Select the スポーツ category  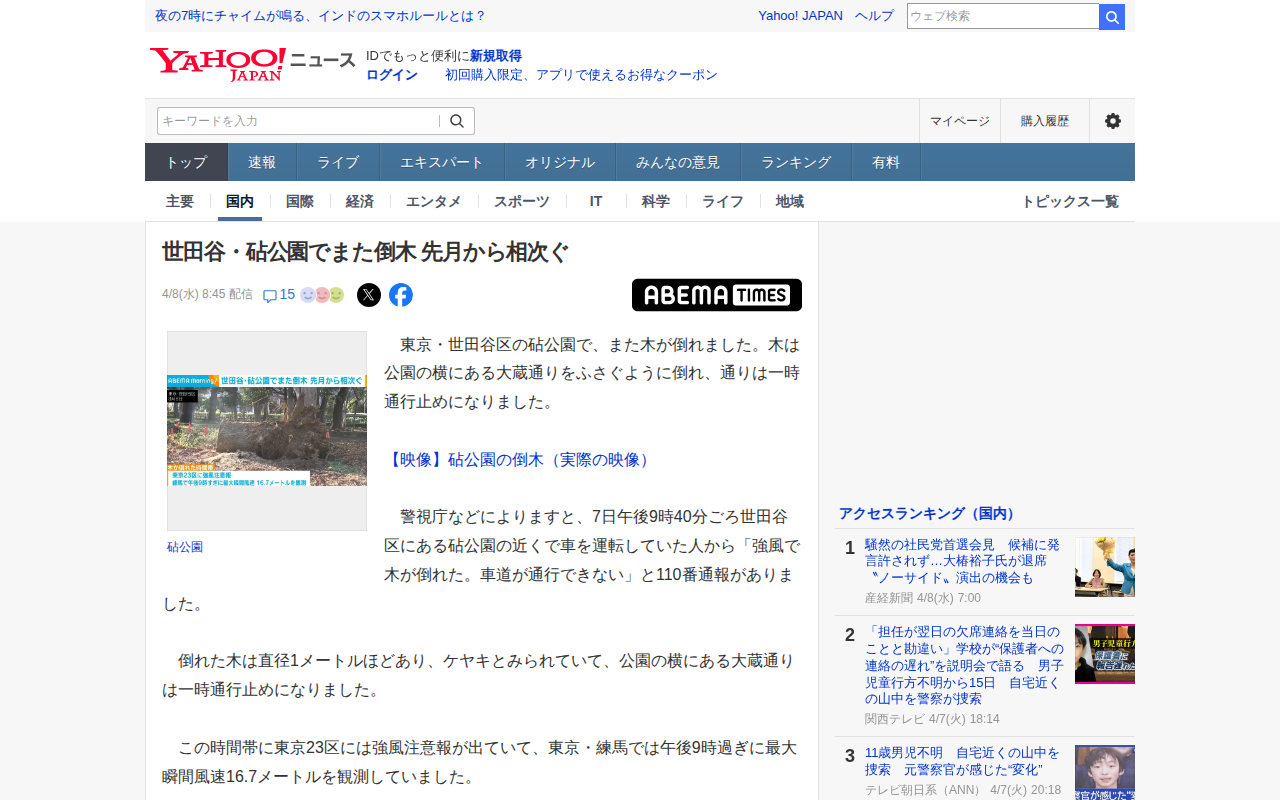click(x=522, y=201)
